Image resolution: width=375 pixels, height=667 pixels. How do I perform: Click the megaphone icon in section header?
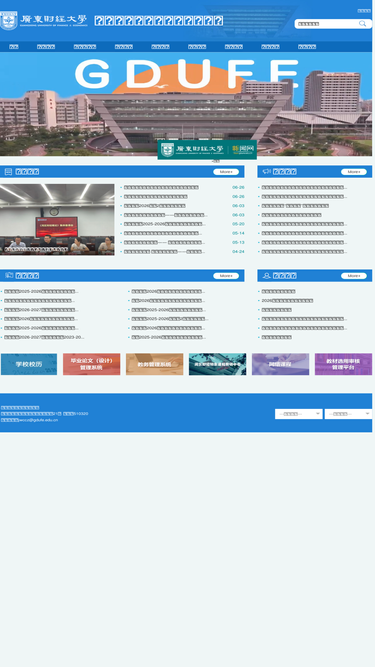pyautogui.click(x=267, y=171)
